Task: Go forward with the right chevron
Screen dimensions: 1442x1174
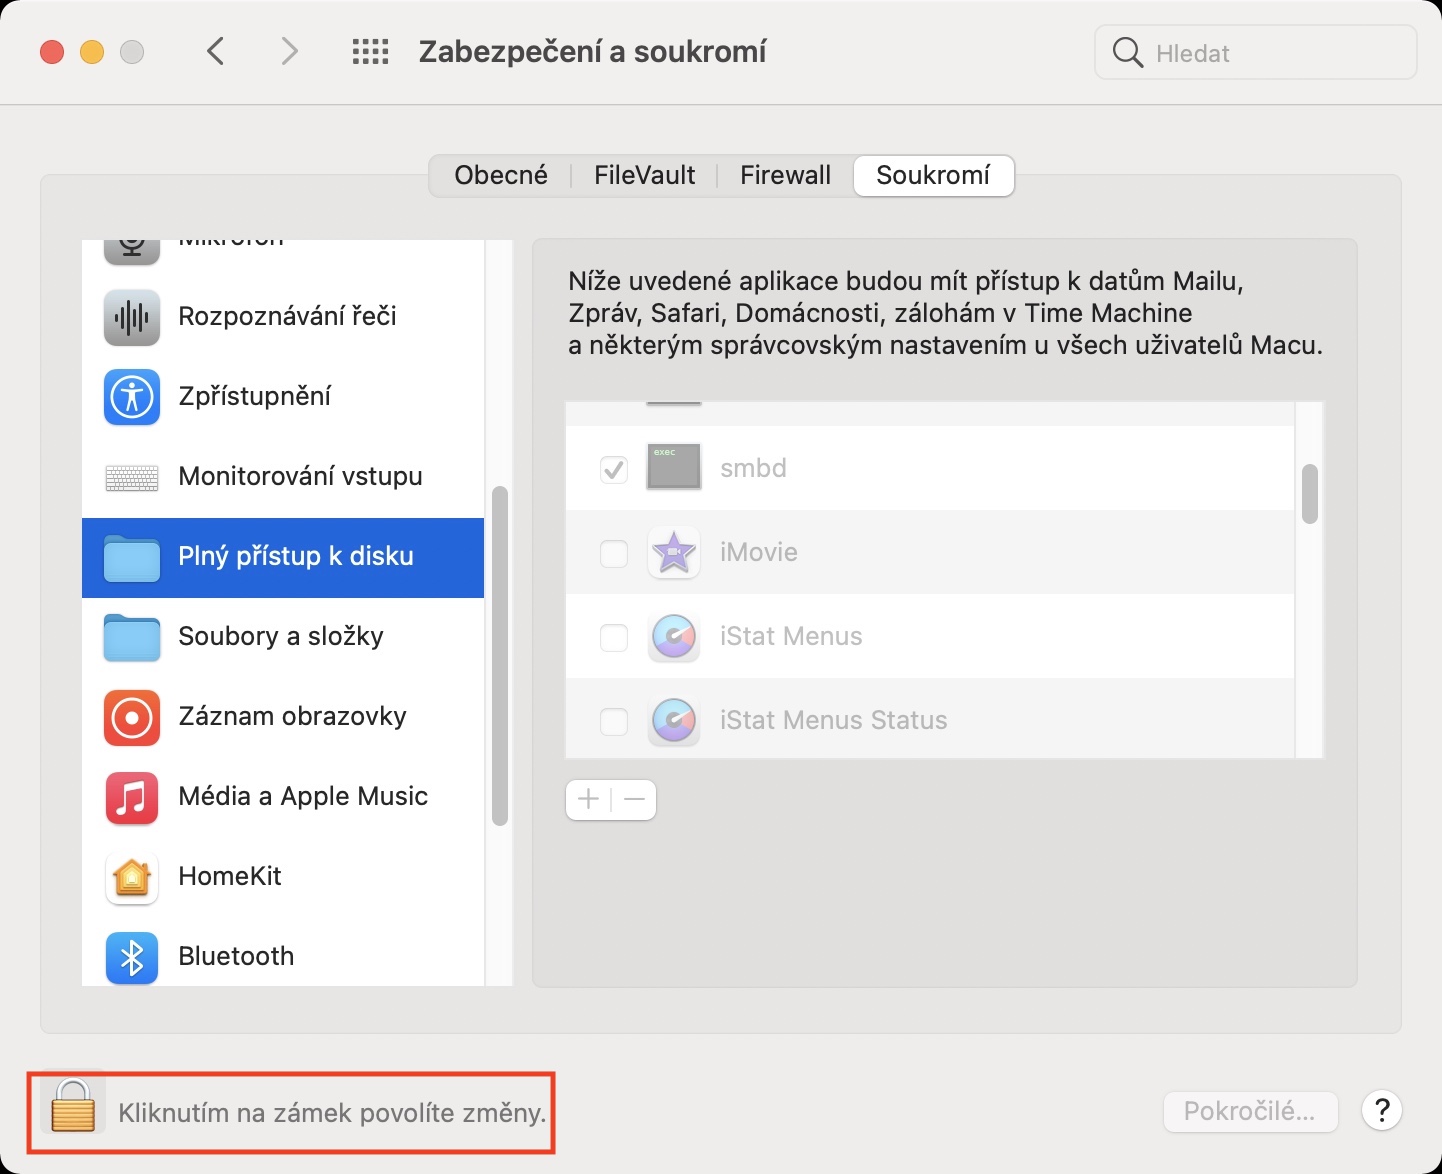Action: [x=289, y=52]
